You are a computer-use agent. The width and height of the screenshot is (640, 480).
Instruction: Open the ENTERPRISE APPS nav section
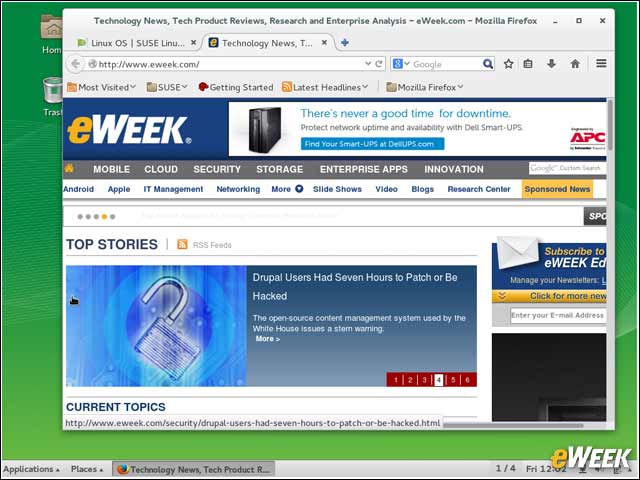364,169
